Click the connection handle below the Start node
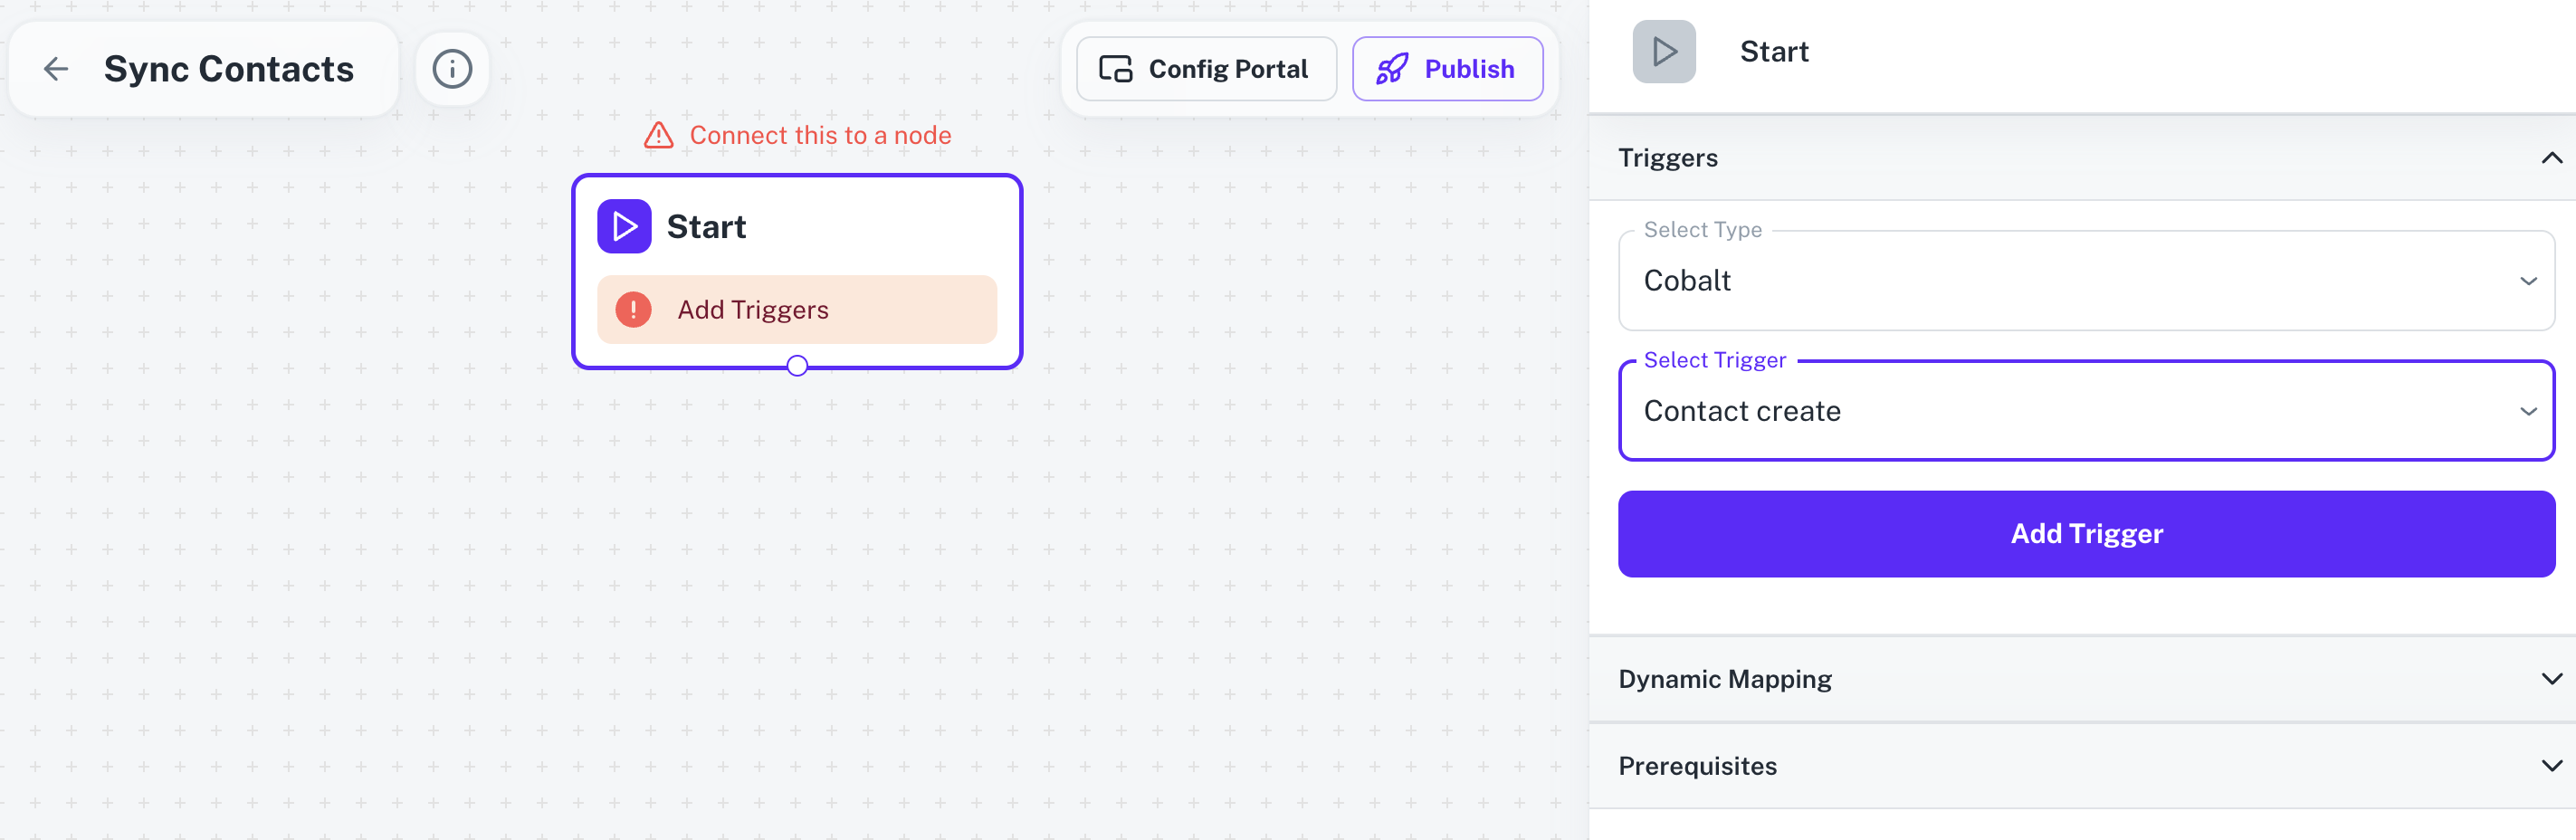The image size is (2576, 840). pos(796,366)
